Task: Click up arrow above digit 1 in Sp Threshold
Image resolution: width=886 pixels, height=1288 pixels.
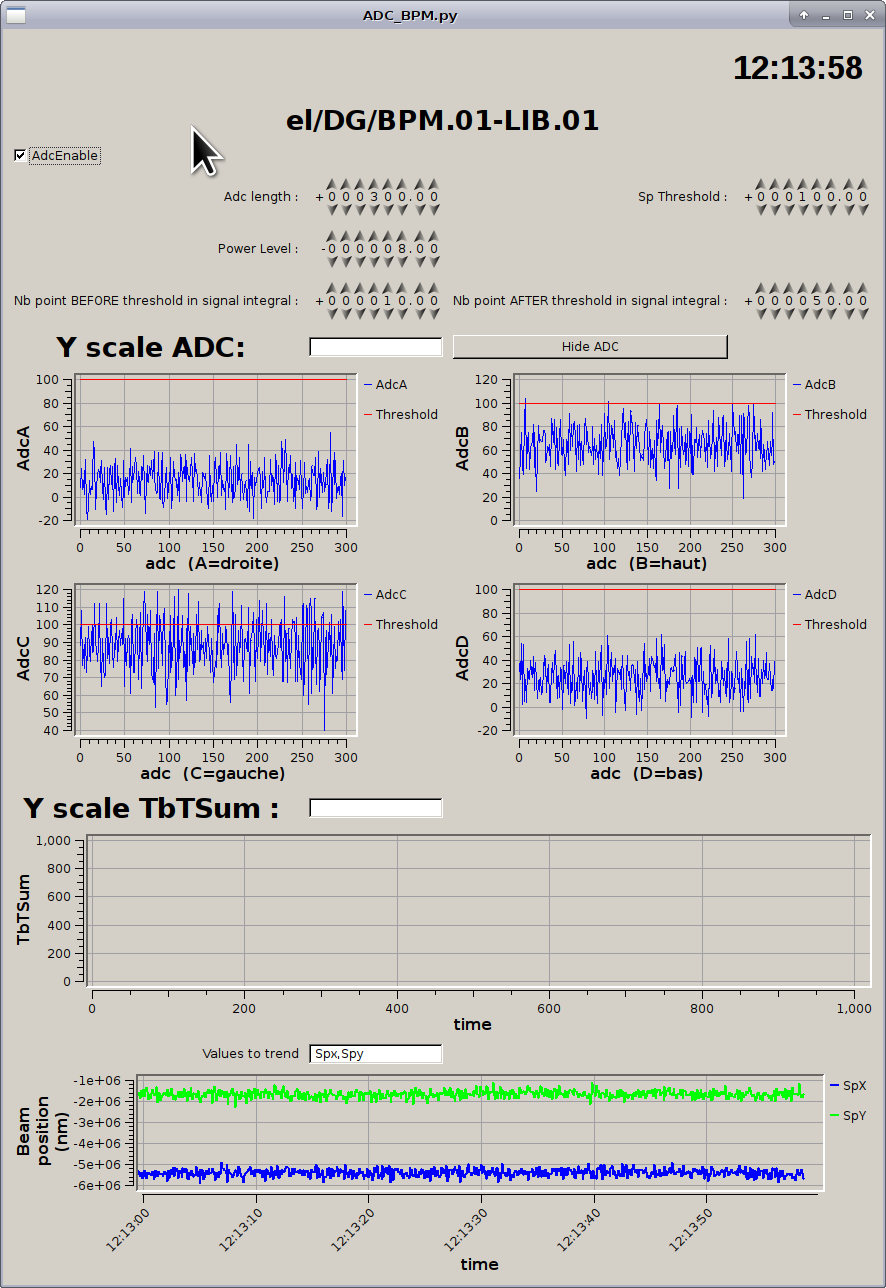Action: pyautogui.click(x=802, y=185)
